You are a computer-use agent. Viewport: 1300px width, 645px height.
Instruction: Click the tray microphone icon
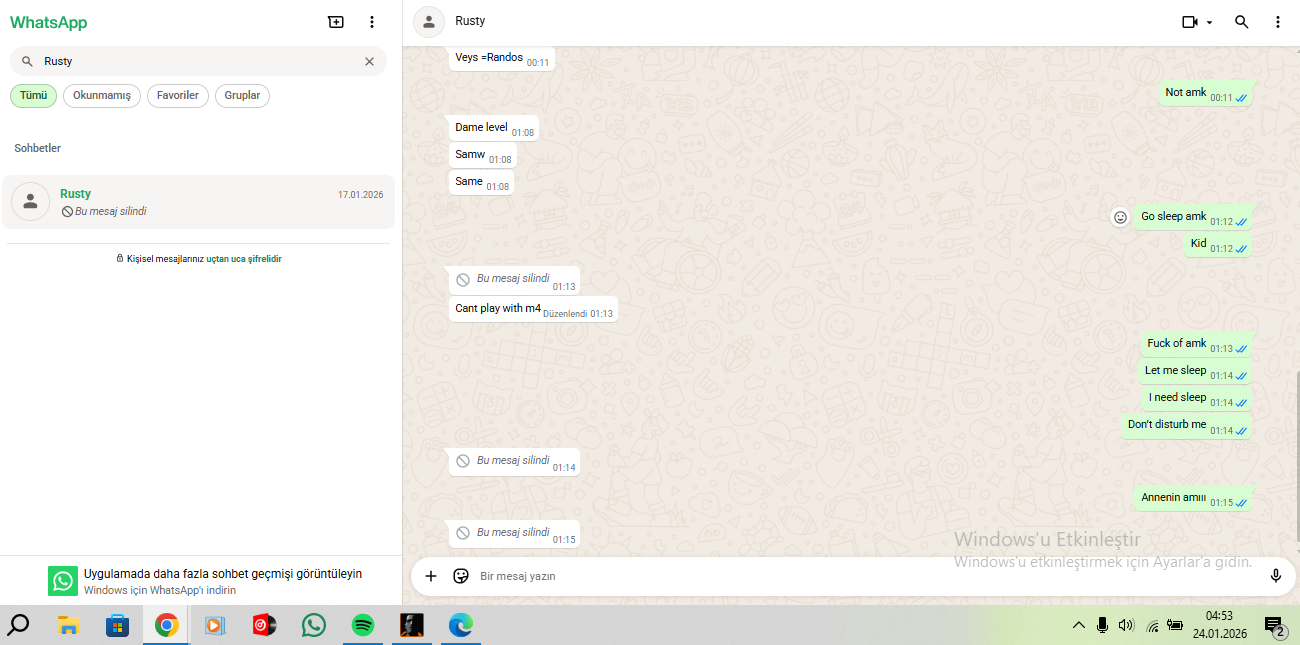click(1102, 626)
